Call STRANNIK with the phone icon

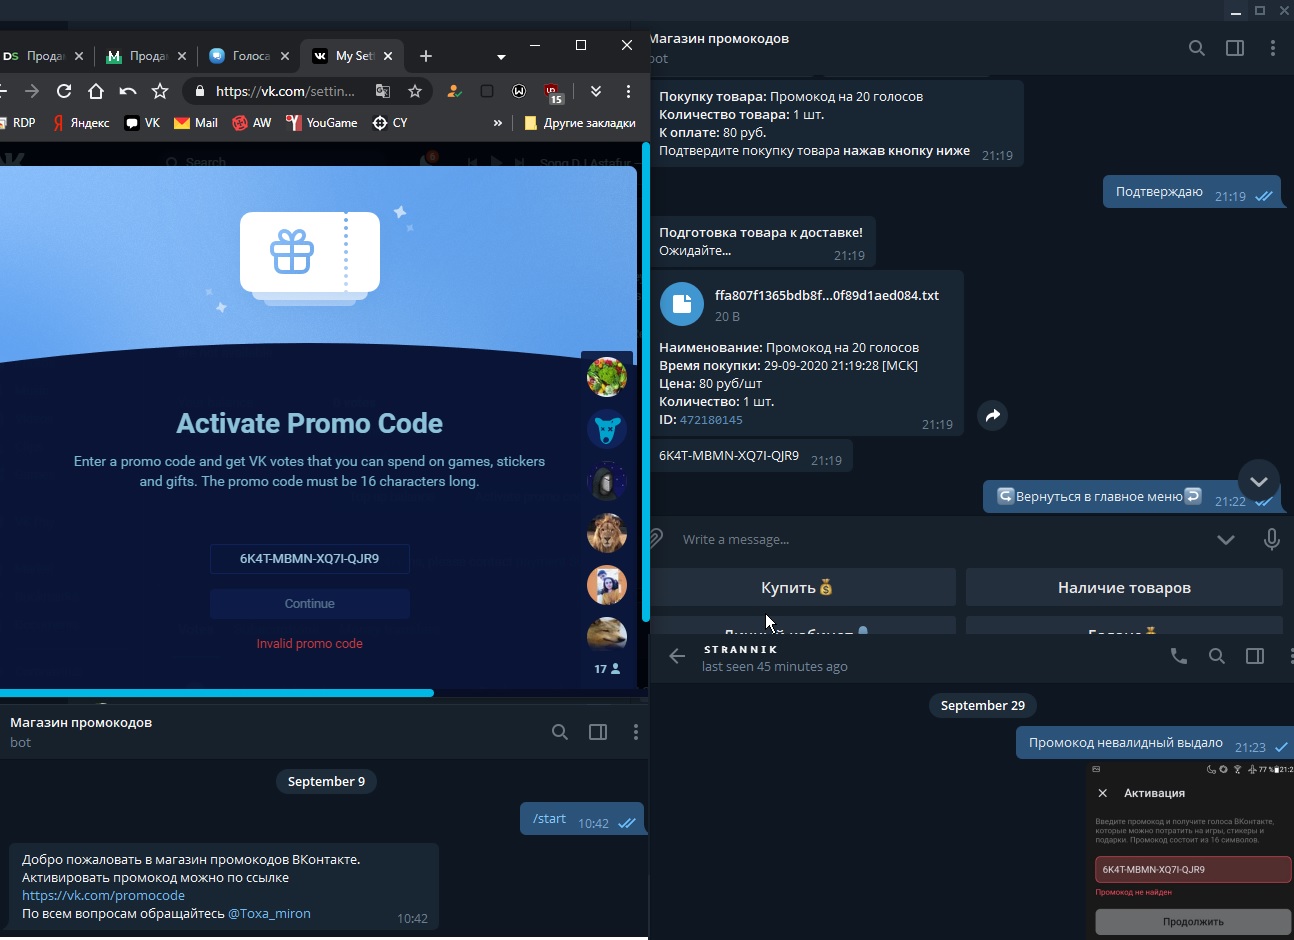pos(1179,656)
